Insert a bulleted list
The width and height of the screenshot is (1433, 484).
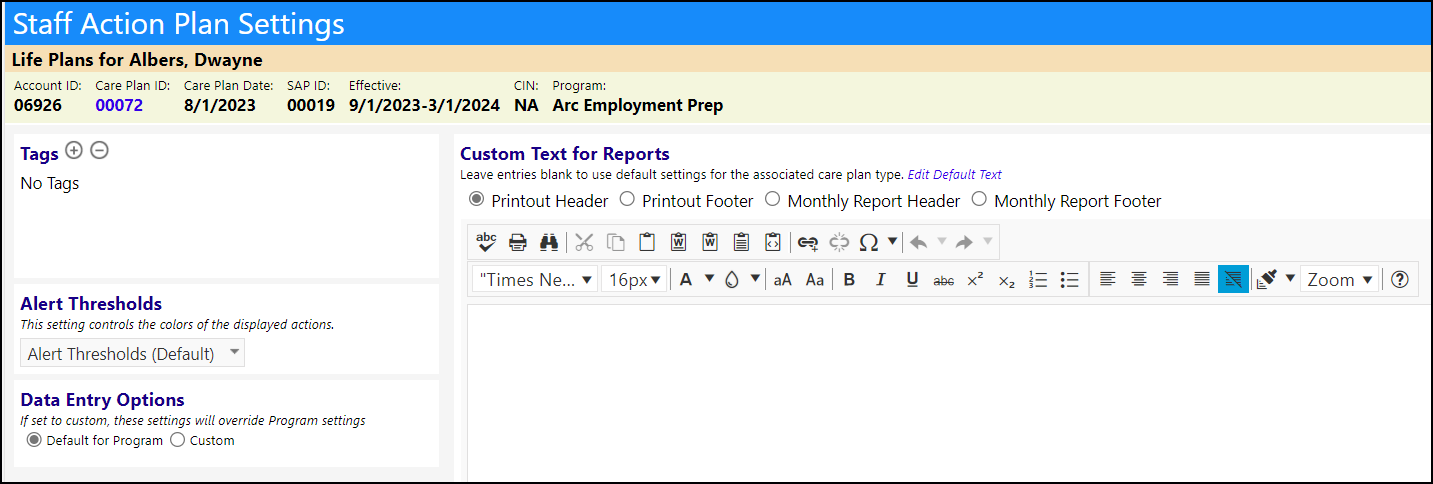point(1069,280)
